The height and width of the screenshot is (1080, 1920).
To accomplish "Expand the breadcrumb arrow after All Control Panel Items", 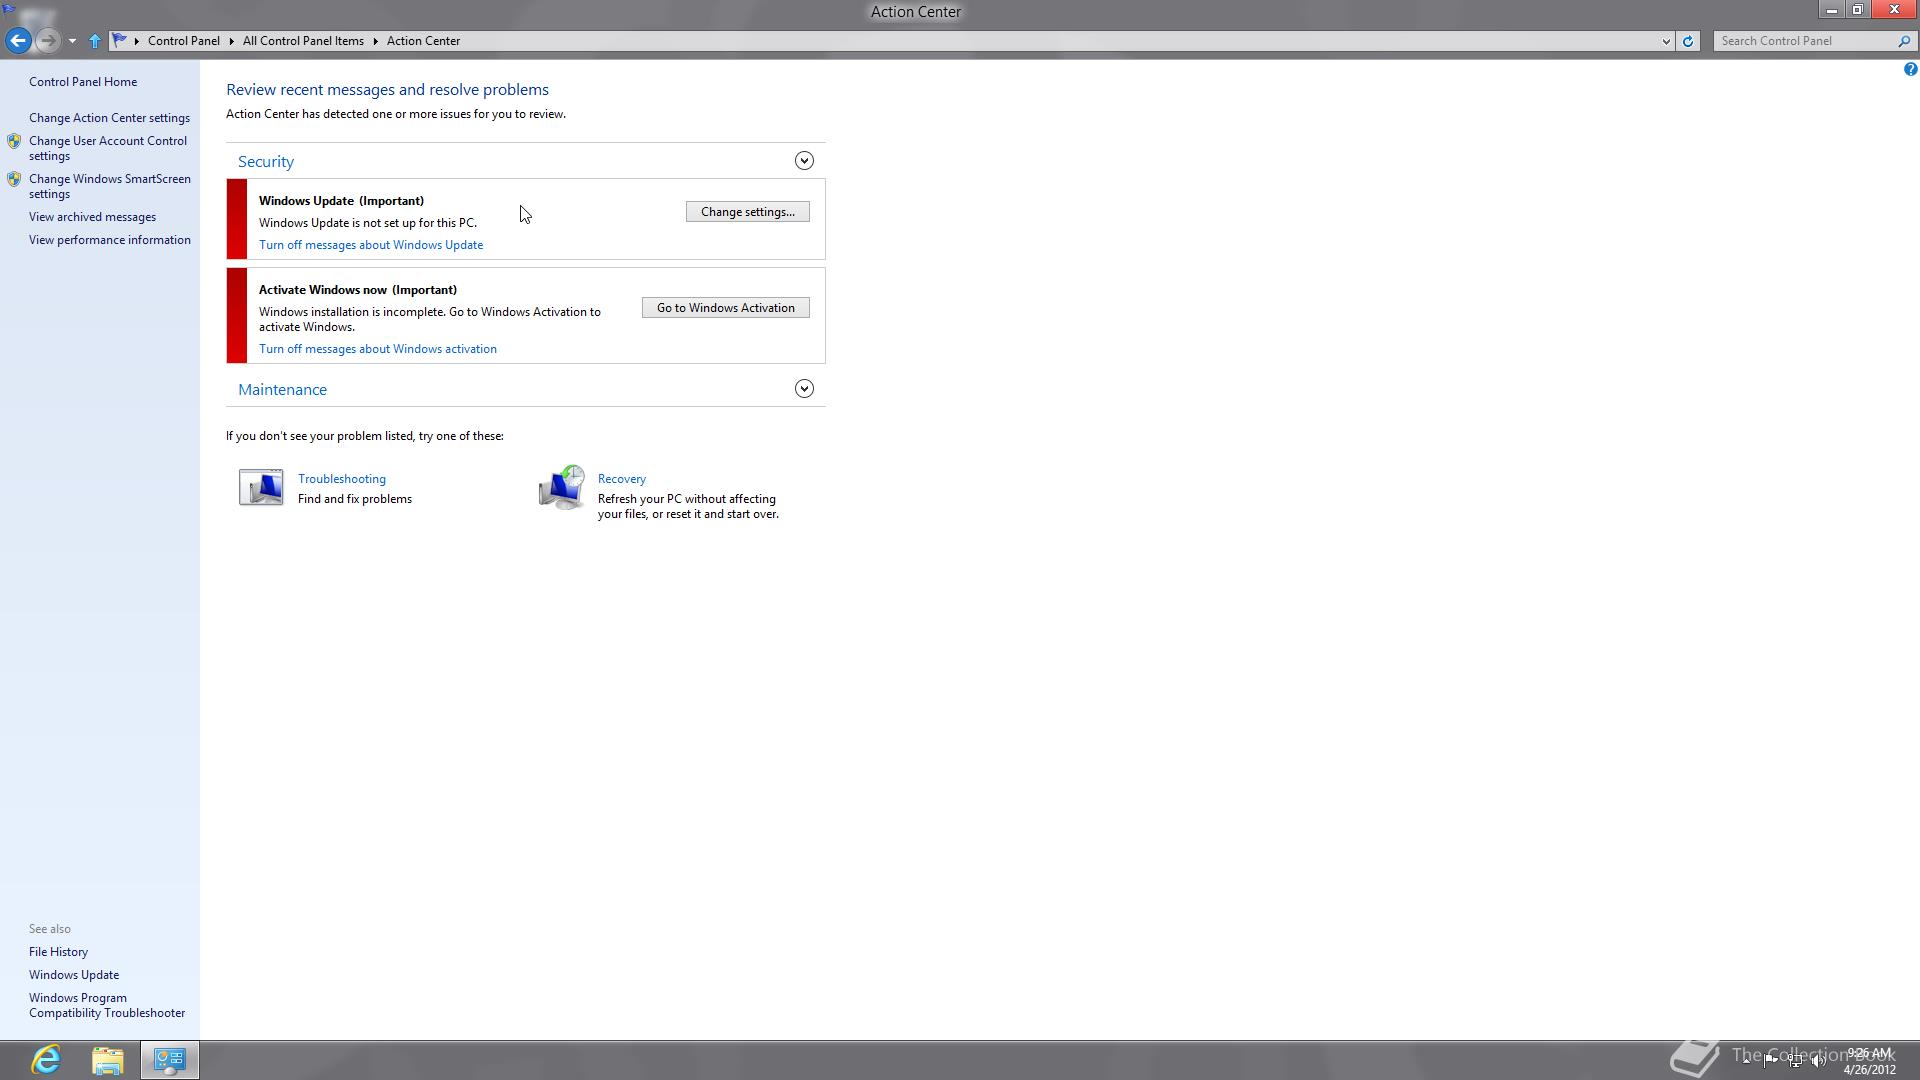I will (376, 41).
